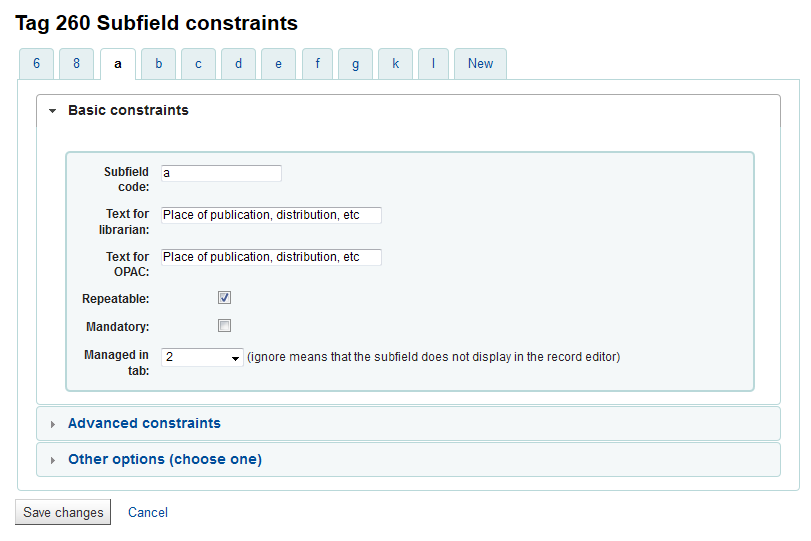The height and width of the screenshot is (541, 811).
Task: Click the Subfield code input field
Action: (221, 173)
